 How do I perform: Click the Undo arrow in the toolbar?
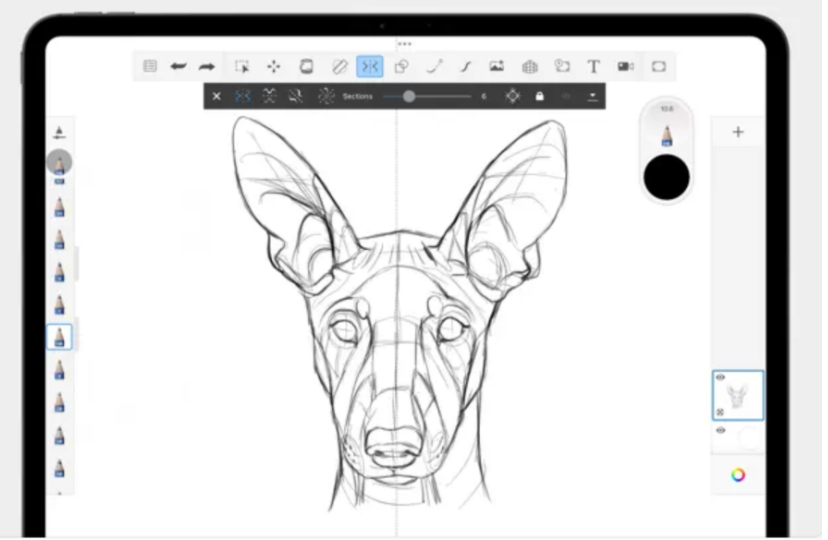coord(178,67)
